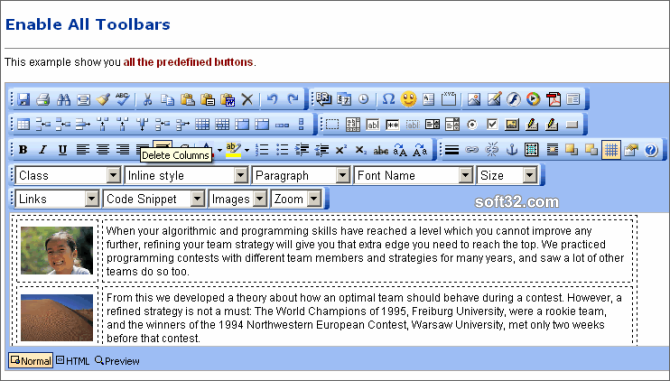
Task: Select the girl photo thumbnail
Action: (57, 250)
